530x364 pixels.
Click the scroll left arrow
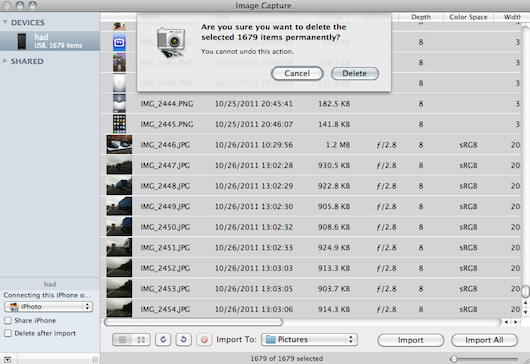pyautogui.click(x=506, y=322)
